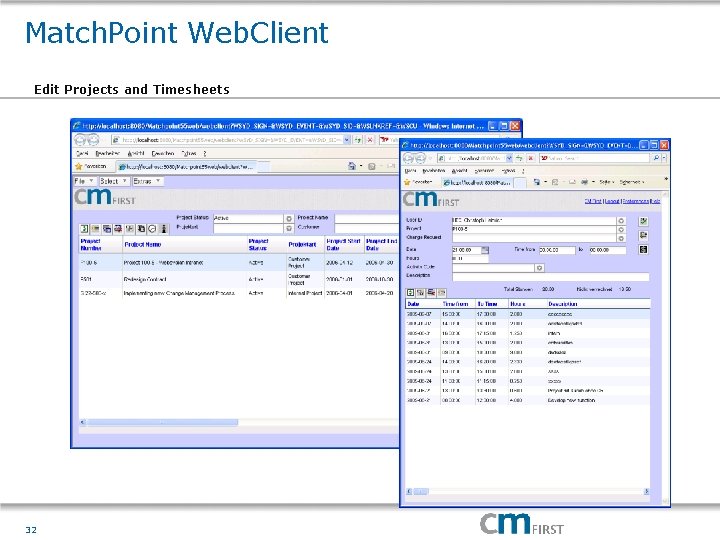Click the Project Status lookup button

(x=289, y=219)
